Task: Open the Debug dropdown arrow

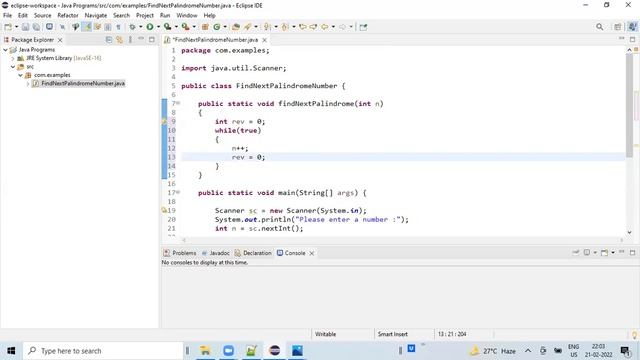Action: pyautogui.click(x=140, y=27)
